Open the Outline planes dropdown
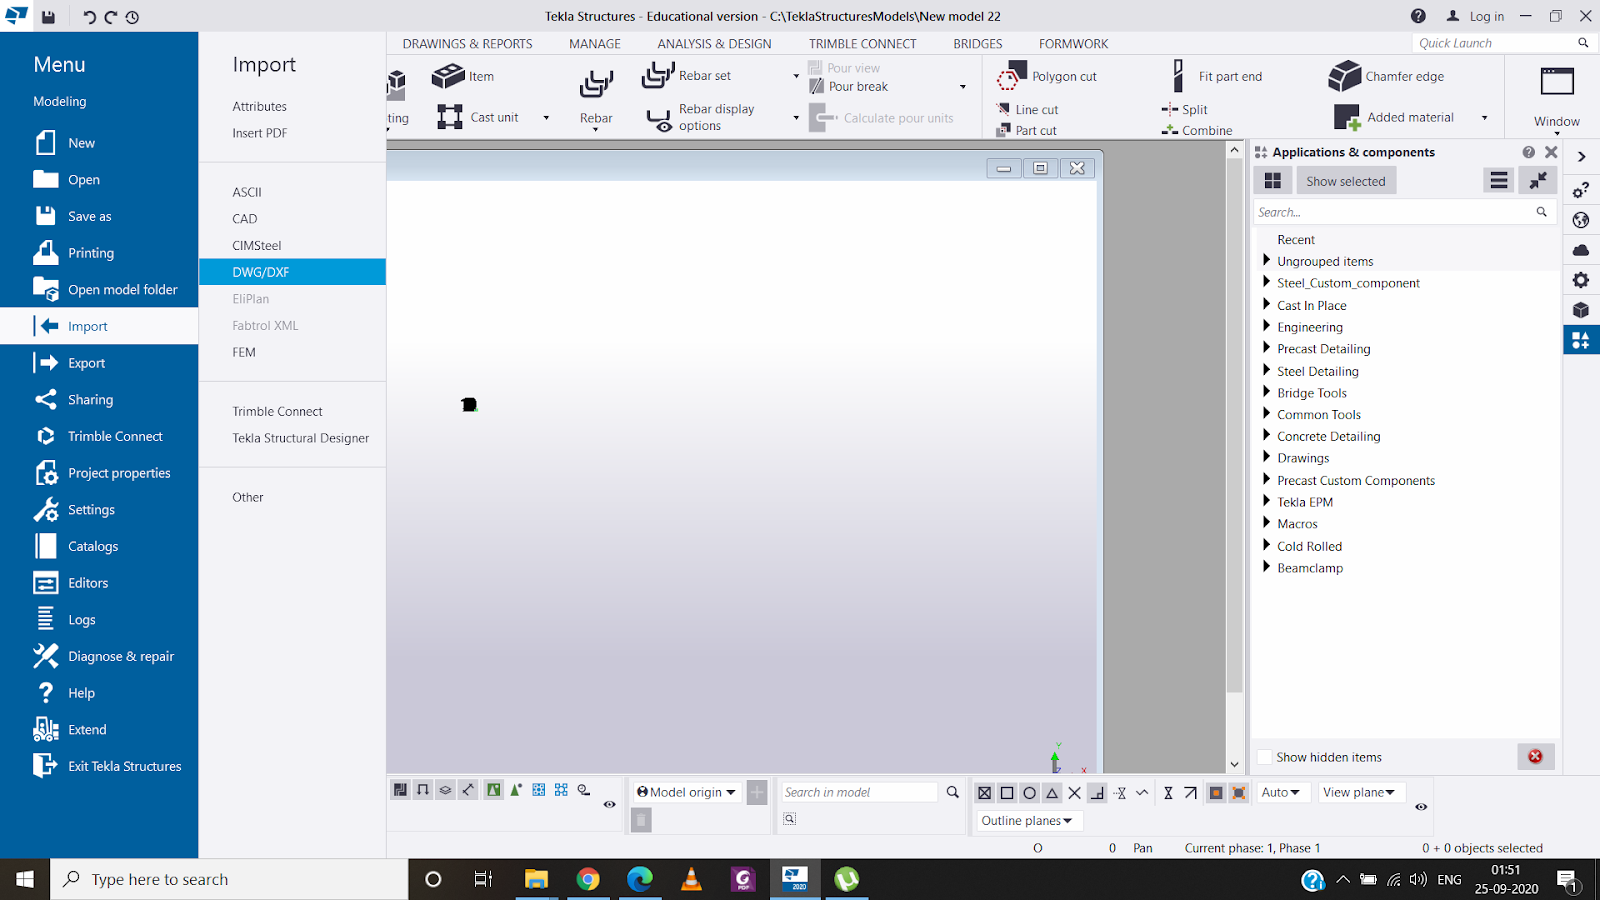The height and width of the screenshot is (900, 1600). [x=1027, y=821]
